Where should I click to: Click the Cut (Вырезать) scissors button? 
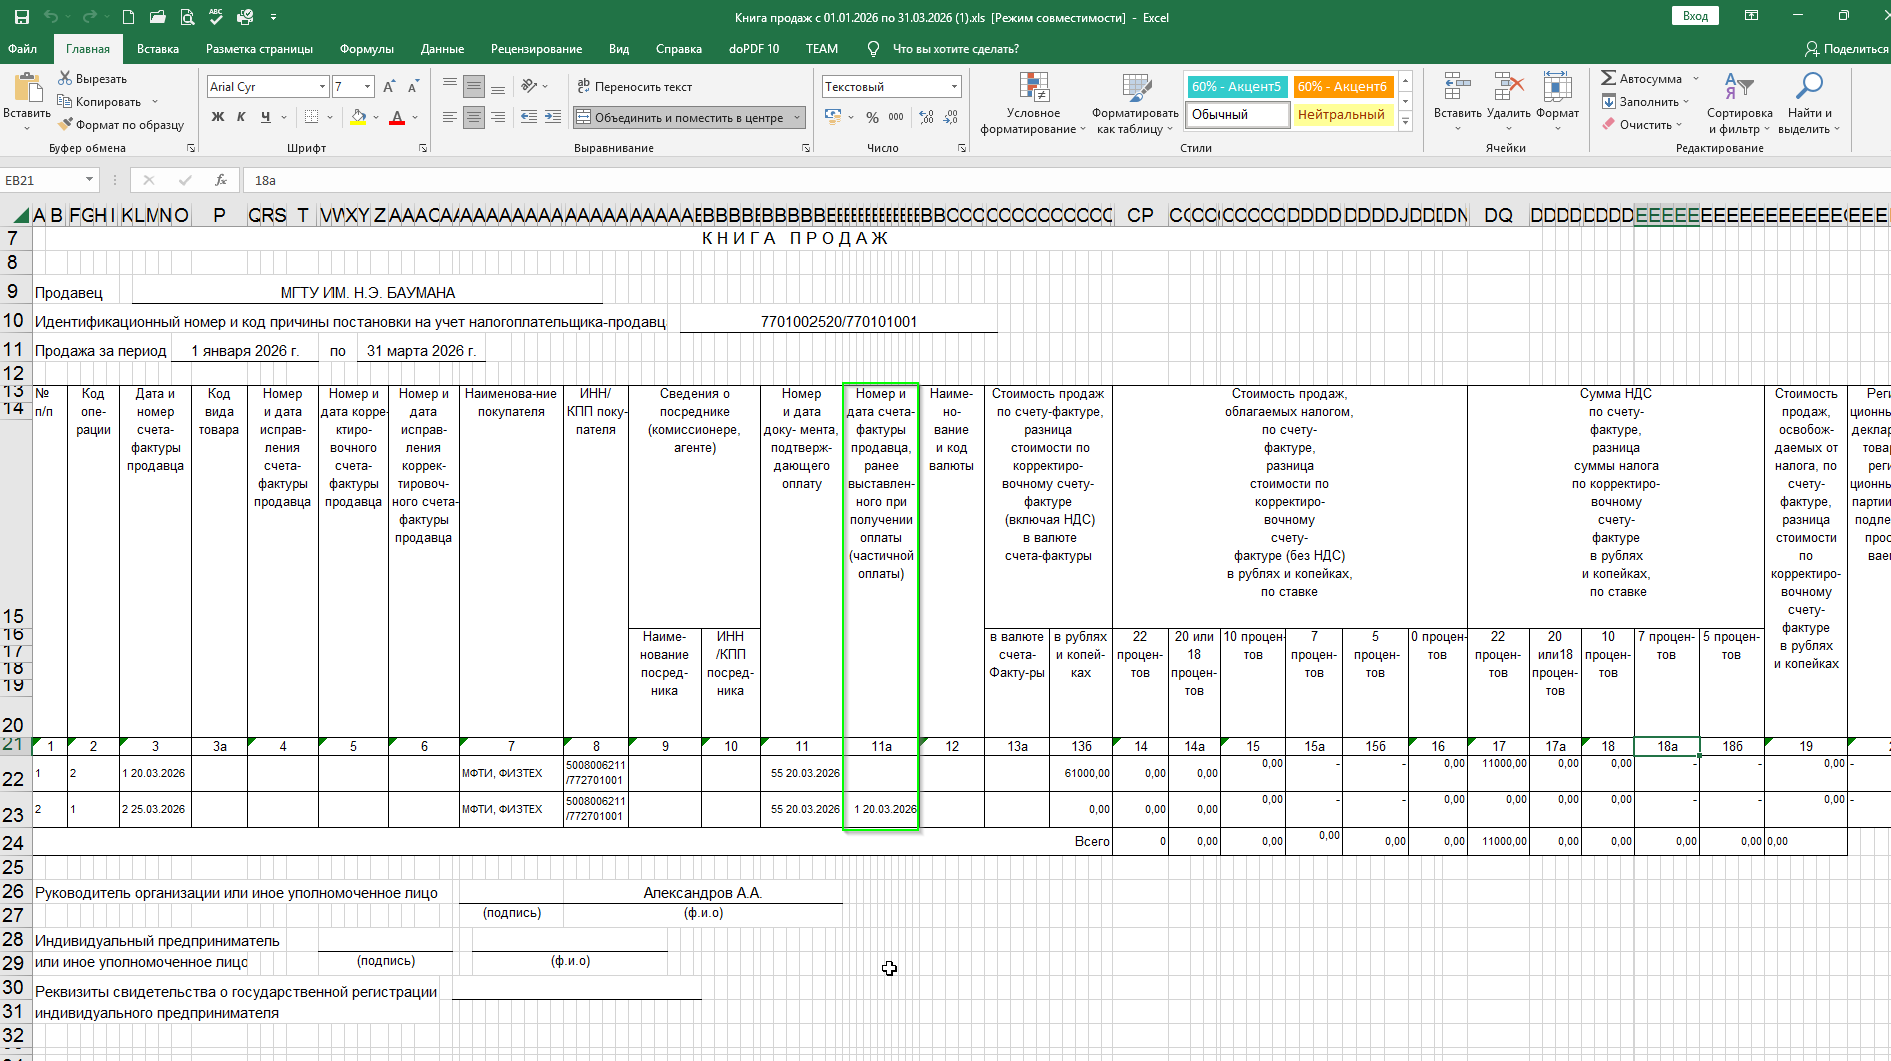pyautogui.click(x=92, y=78)
